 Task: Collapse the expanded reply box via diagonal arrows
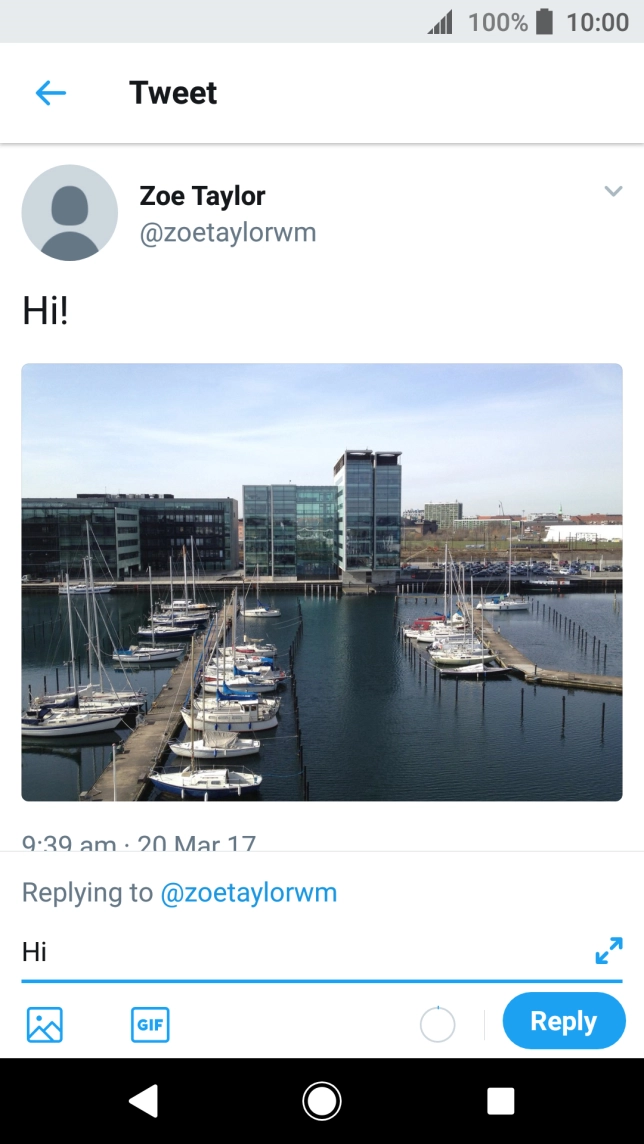click(608, 951)
